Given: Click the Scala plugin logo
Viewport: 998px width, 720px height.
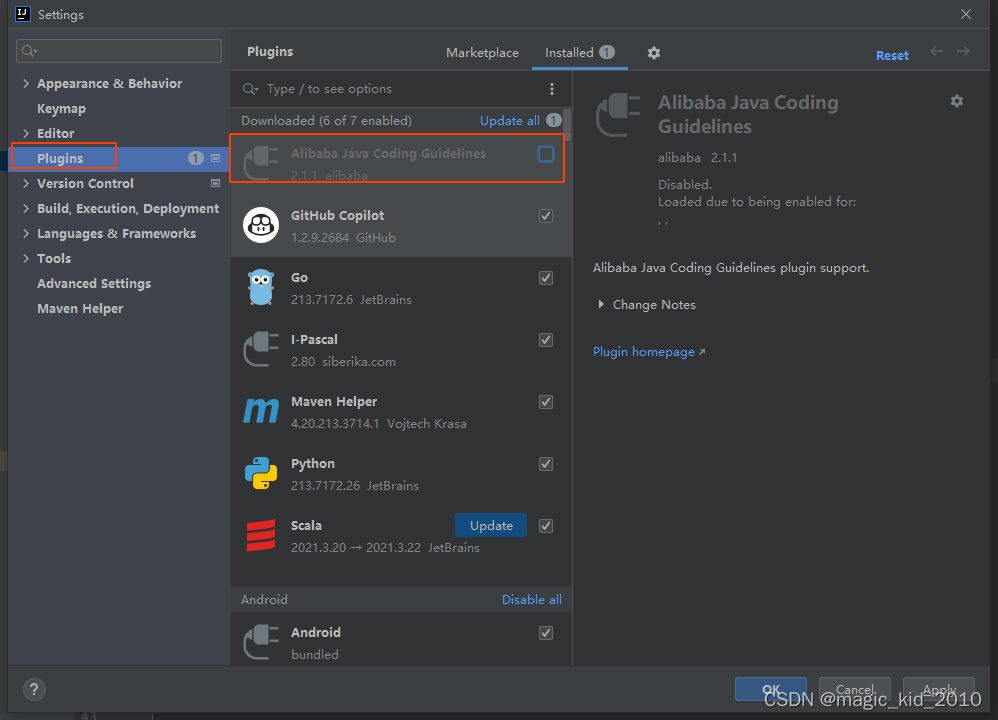Looking at the screenshot, I should [261, 535].
